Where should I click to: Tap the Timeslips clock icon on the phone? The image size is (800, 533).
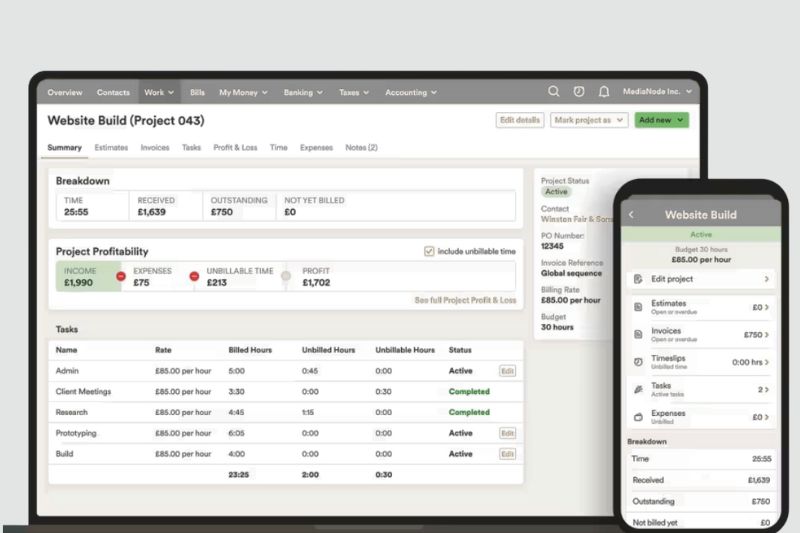pyautogui.click(x=638, y=362)
